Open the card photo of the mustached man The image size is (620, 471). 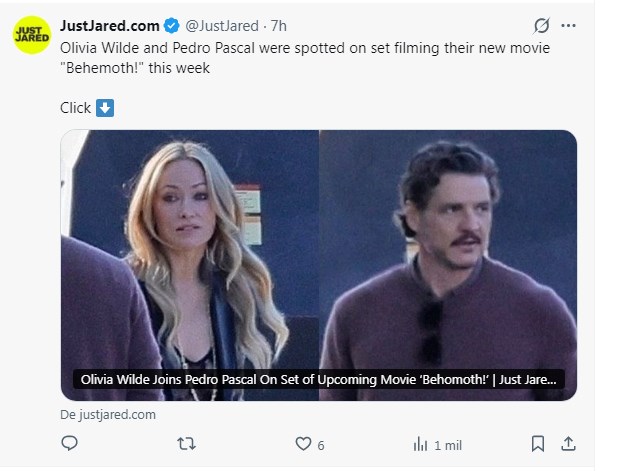448,250
